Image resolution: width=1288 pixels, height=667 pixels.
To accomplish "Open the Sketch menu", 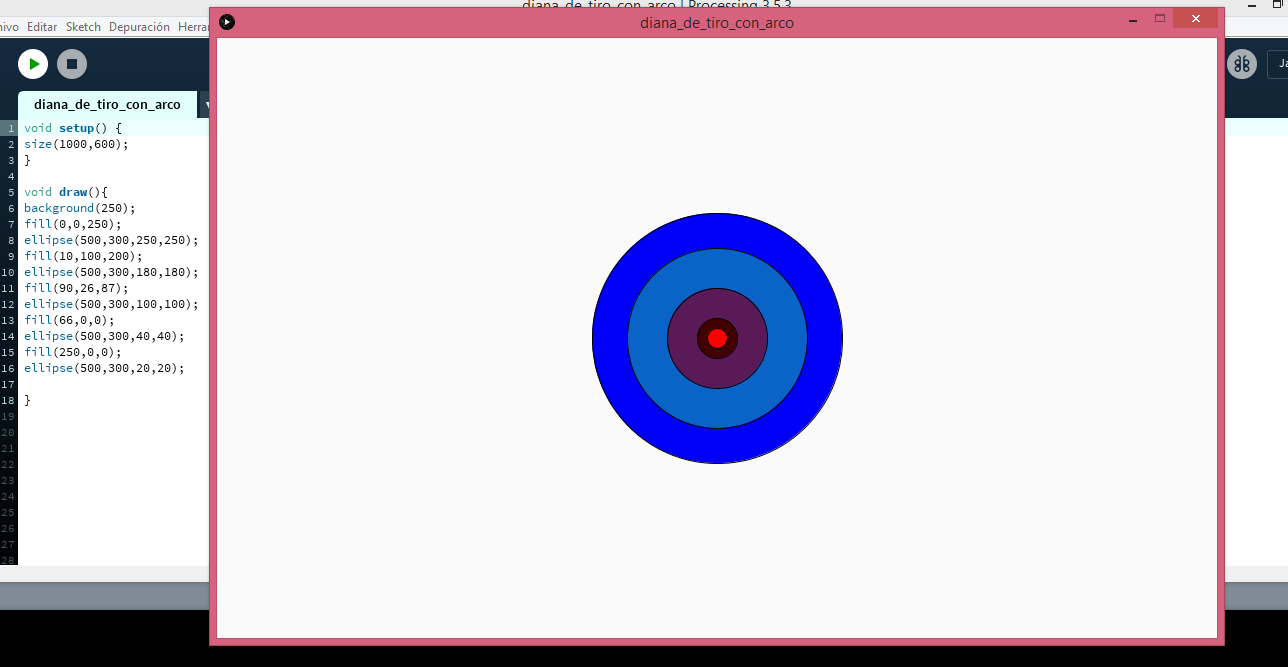I will (83, 27).
